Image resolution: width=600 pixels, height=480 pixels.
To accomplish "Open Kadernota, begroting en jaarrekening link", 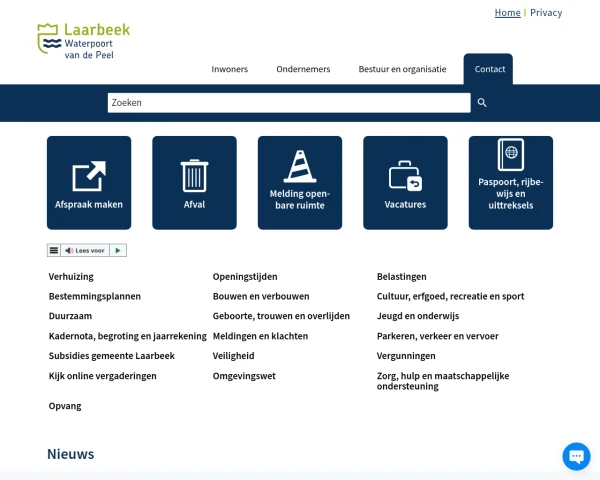I will 127,336.
